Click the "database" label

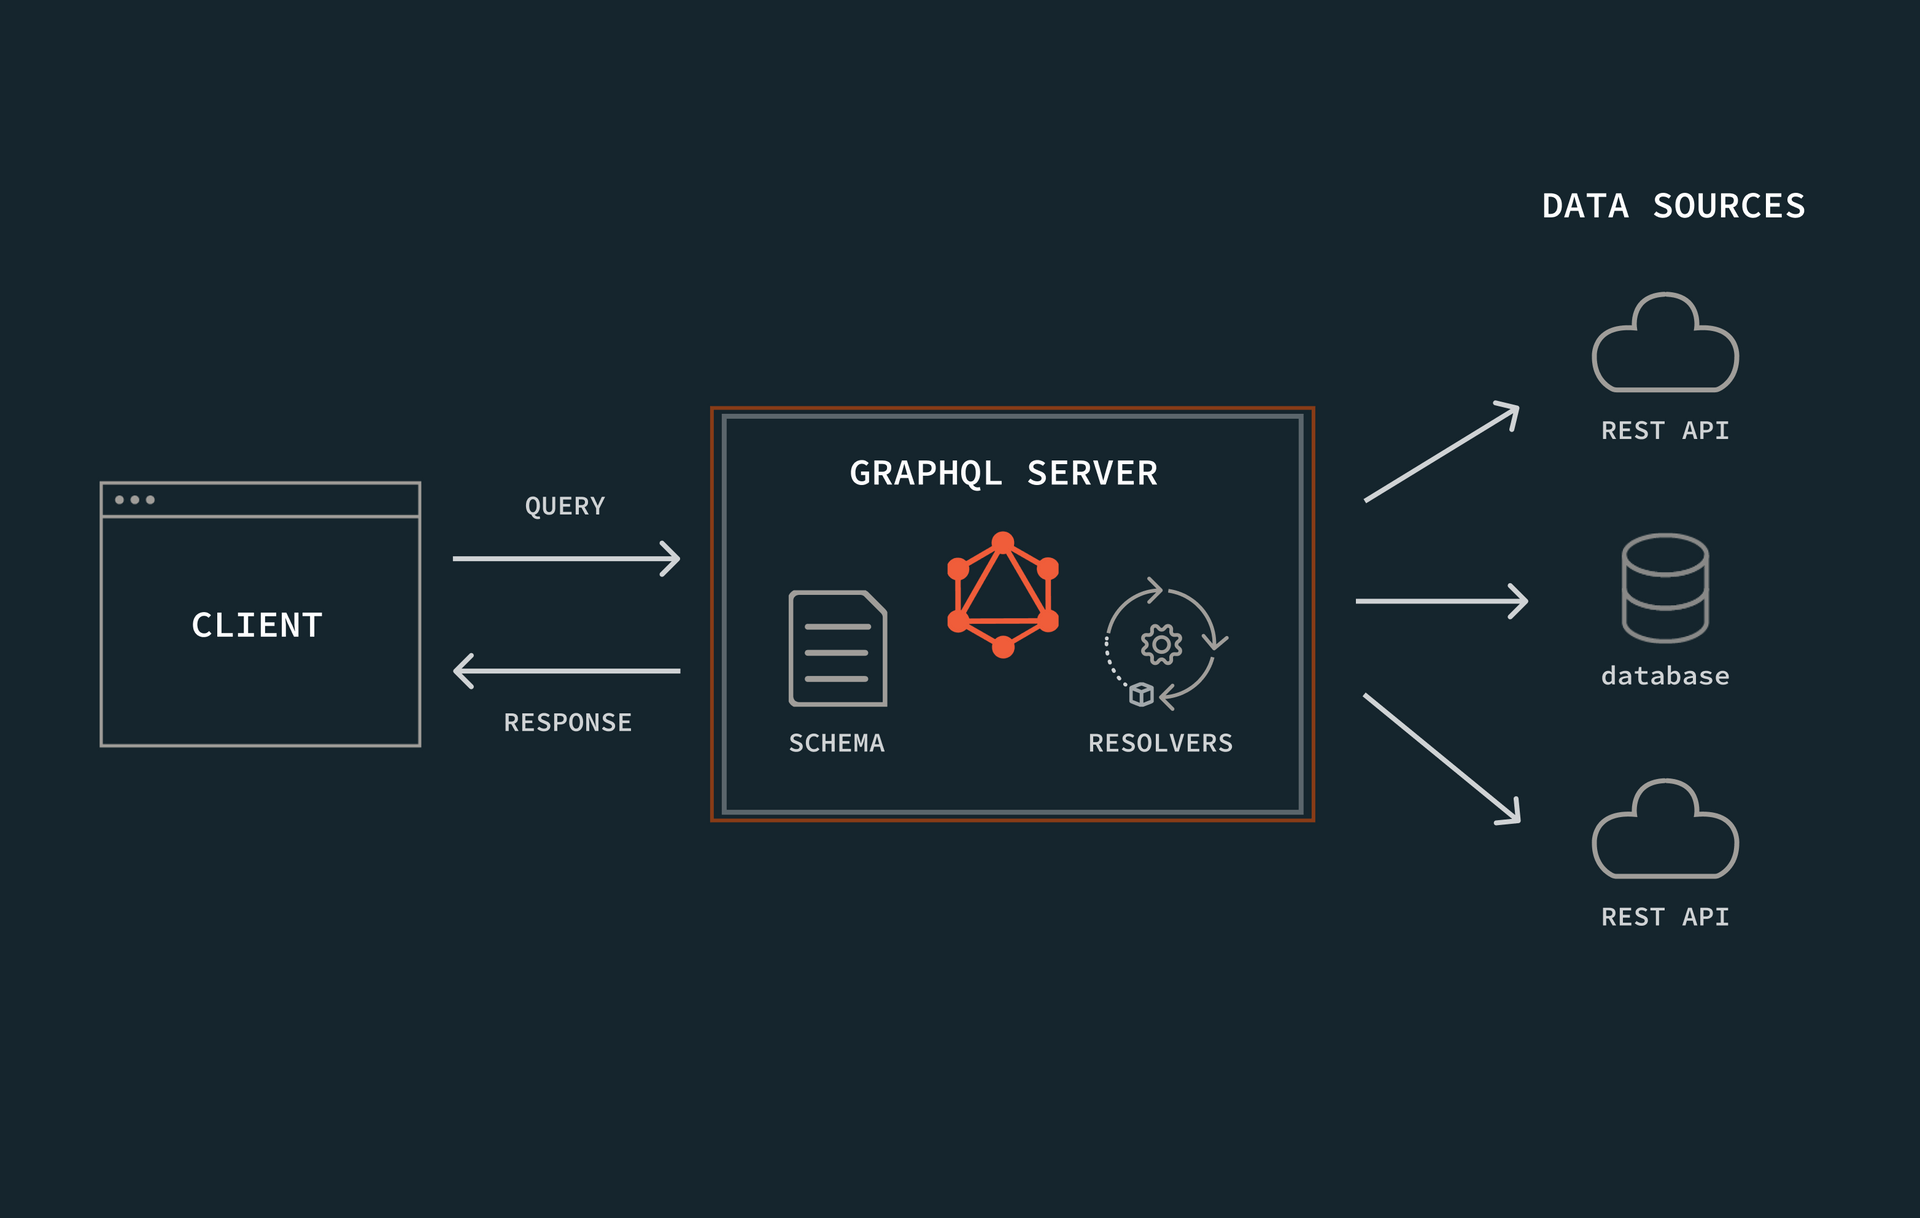[x=1665, y=676]
